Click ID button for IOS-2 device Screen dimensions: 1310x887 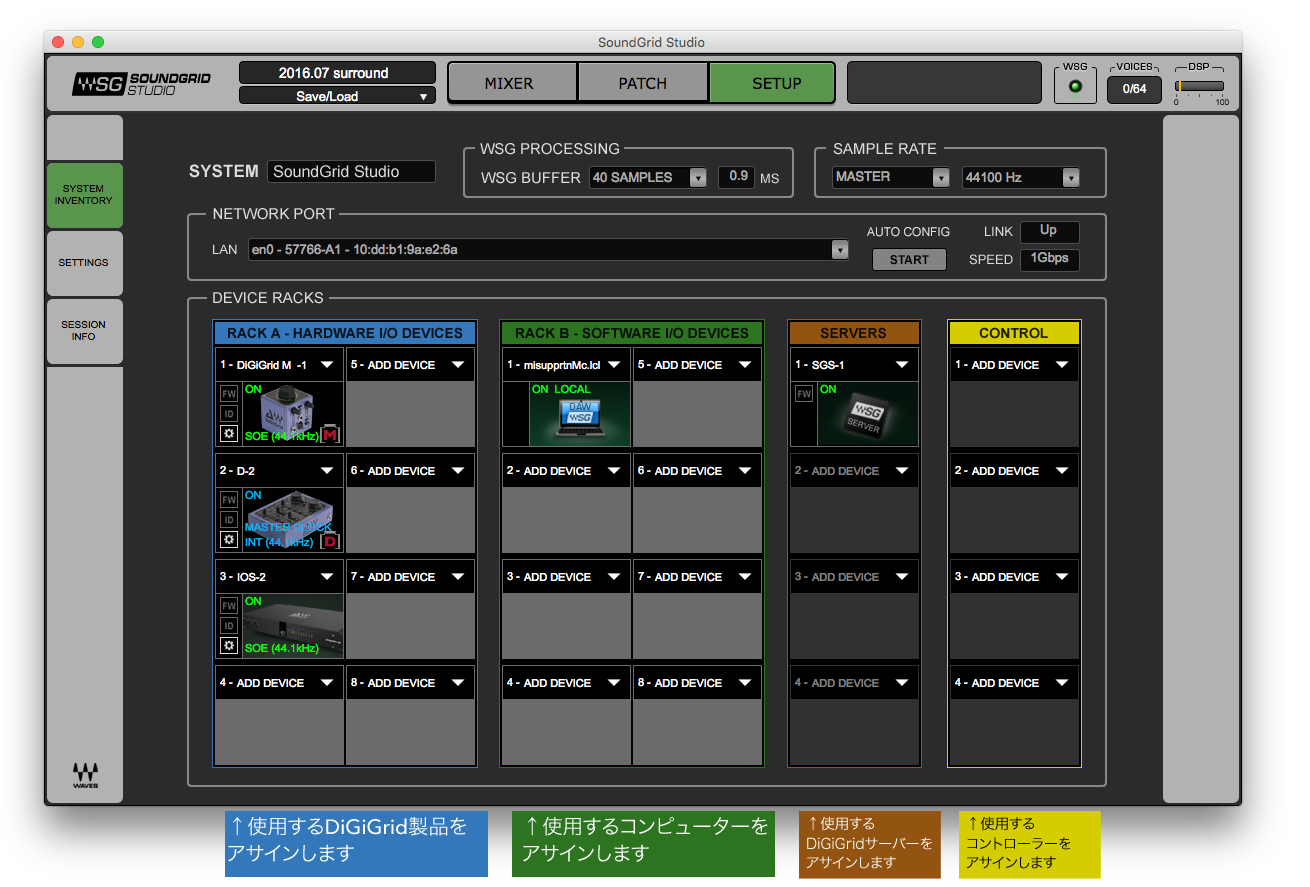point(229,626)
